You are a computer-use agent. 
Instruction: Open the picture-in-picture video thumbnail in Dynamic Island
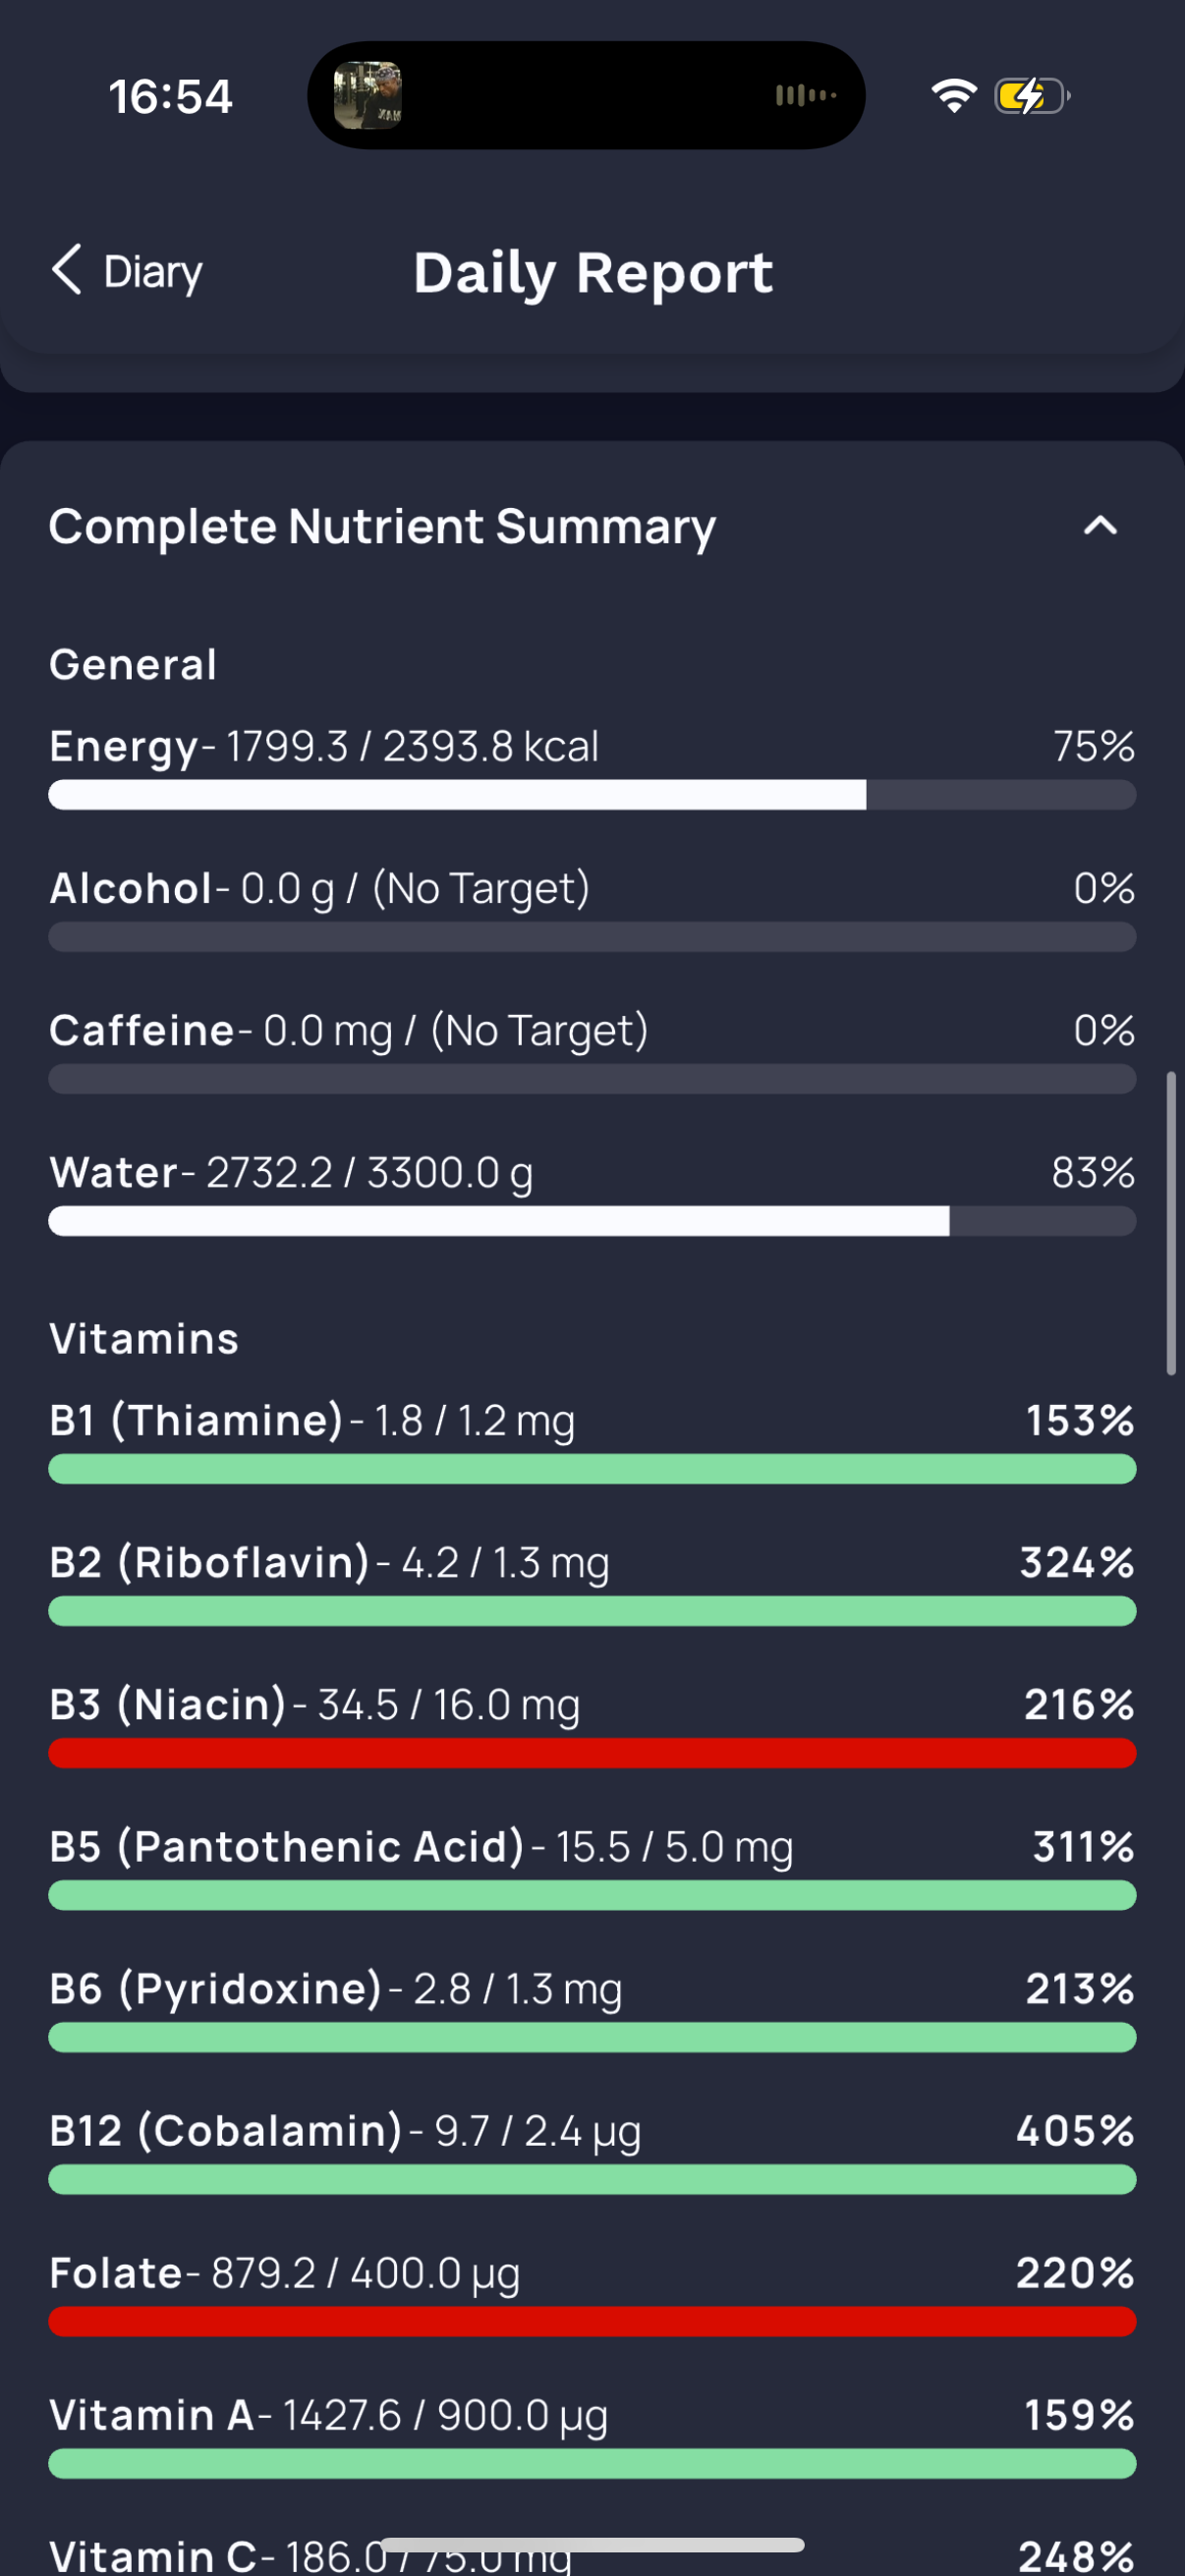click(x=367, y=95)
